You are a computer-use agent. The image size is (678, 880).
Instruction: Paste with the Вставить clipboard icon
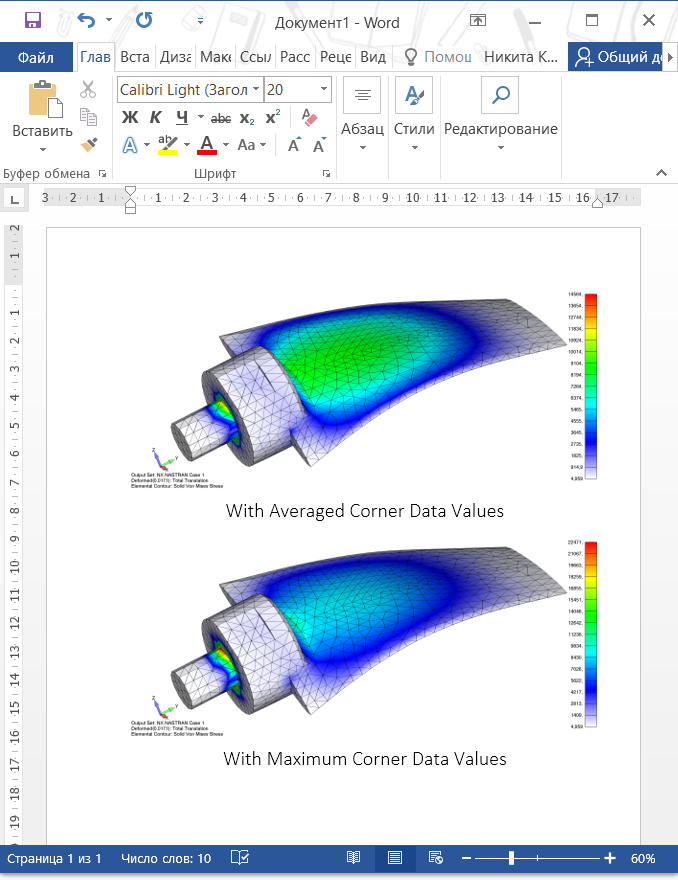(x=45, y=99)
